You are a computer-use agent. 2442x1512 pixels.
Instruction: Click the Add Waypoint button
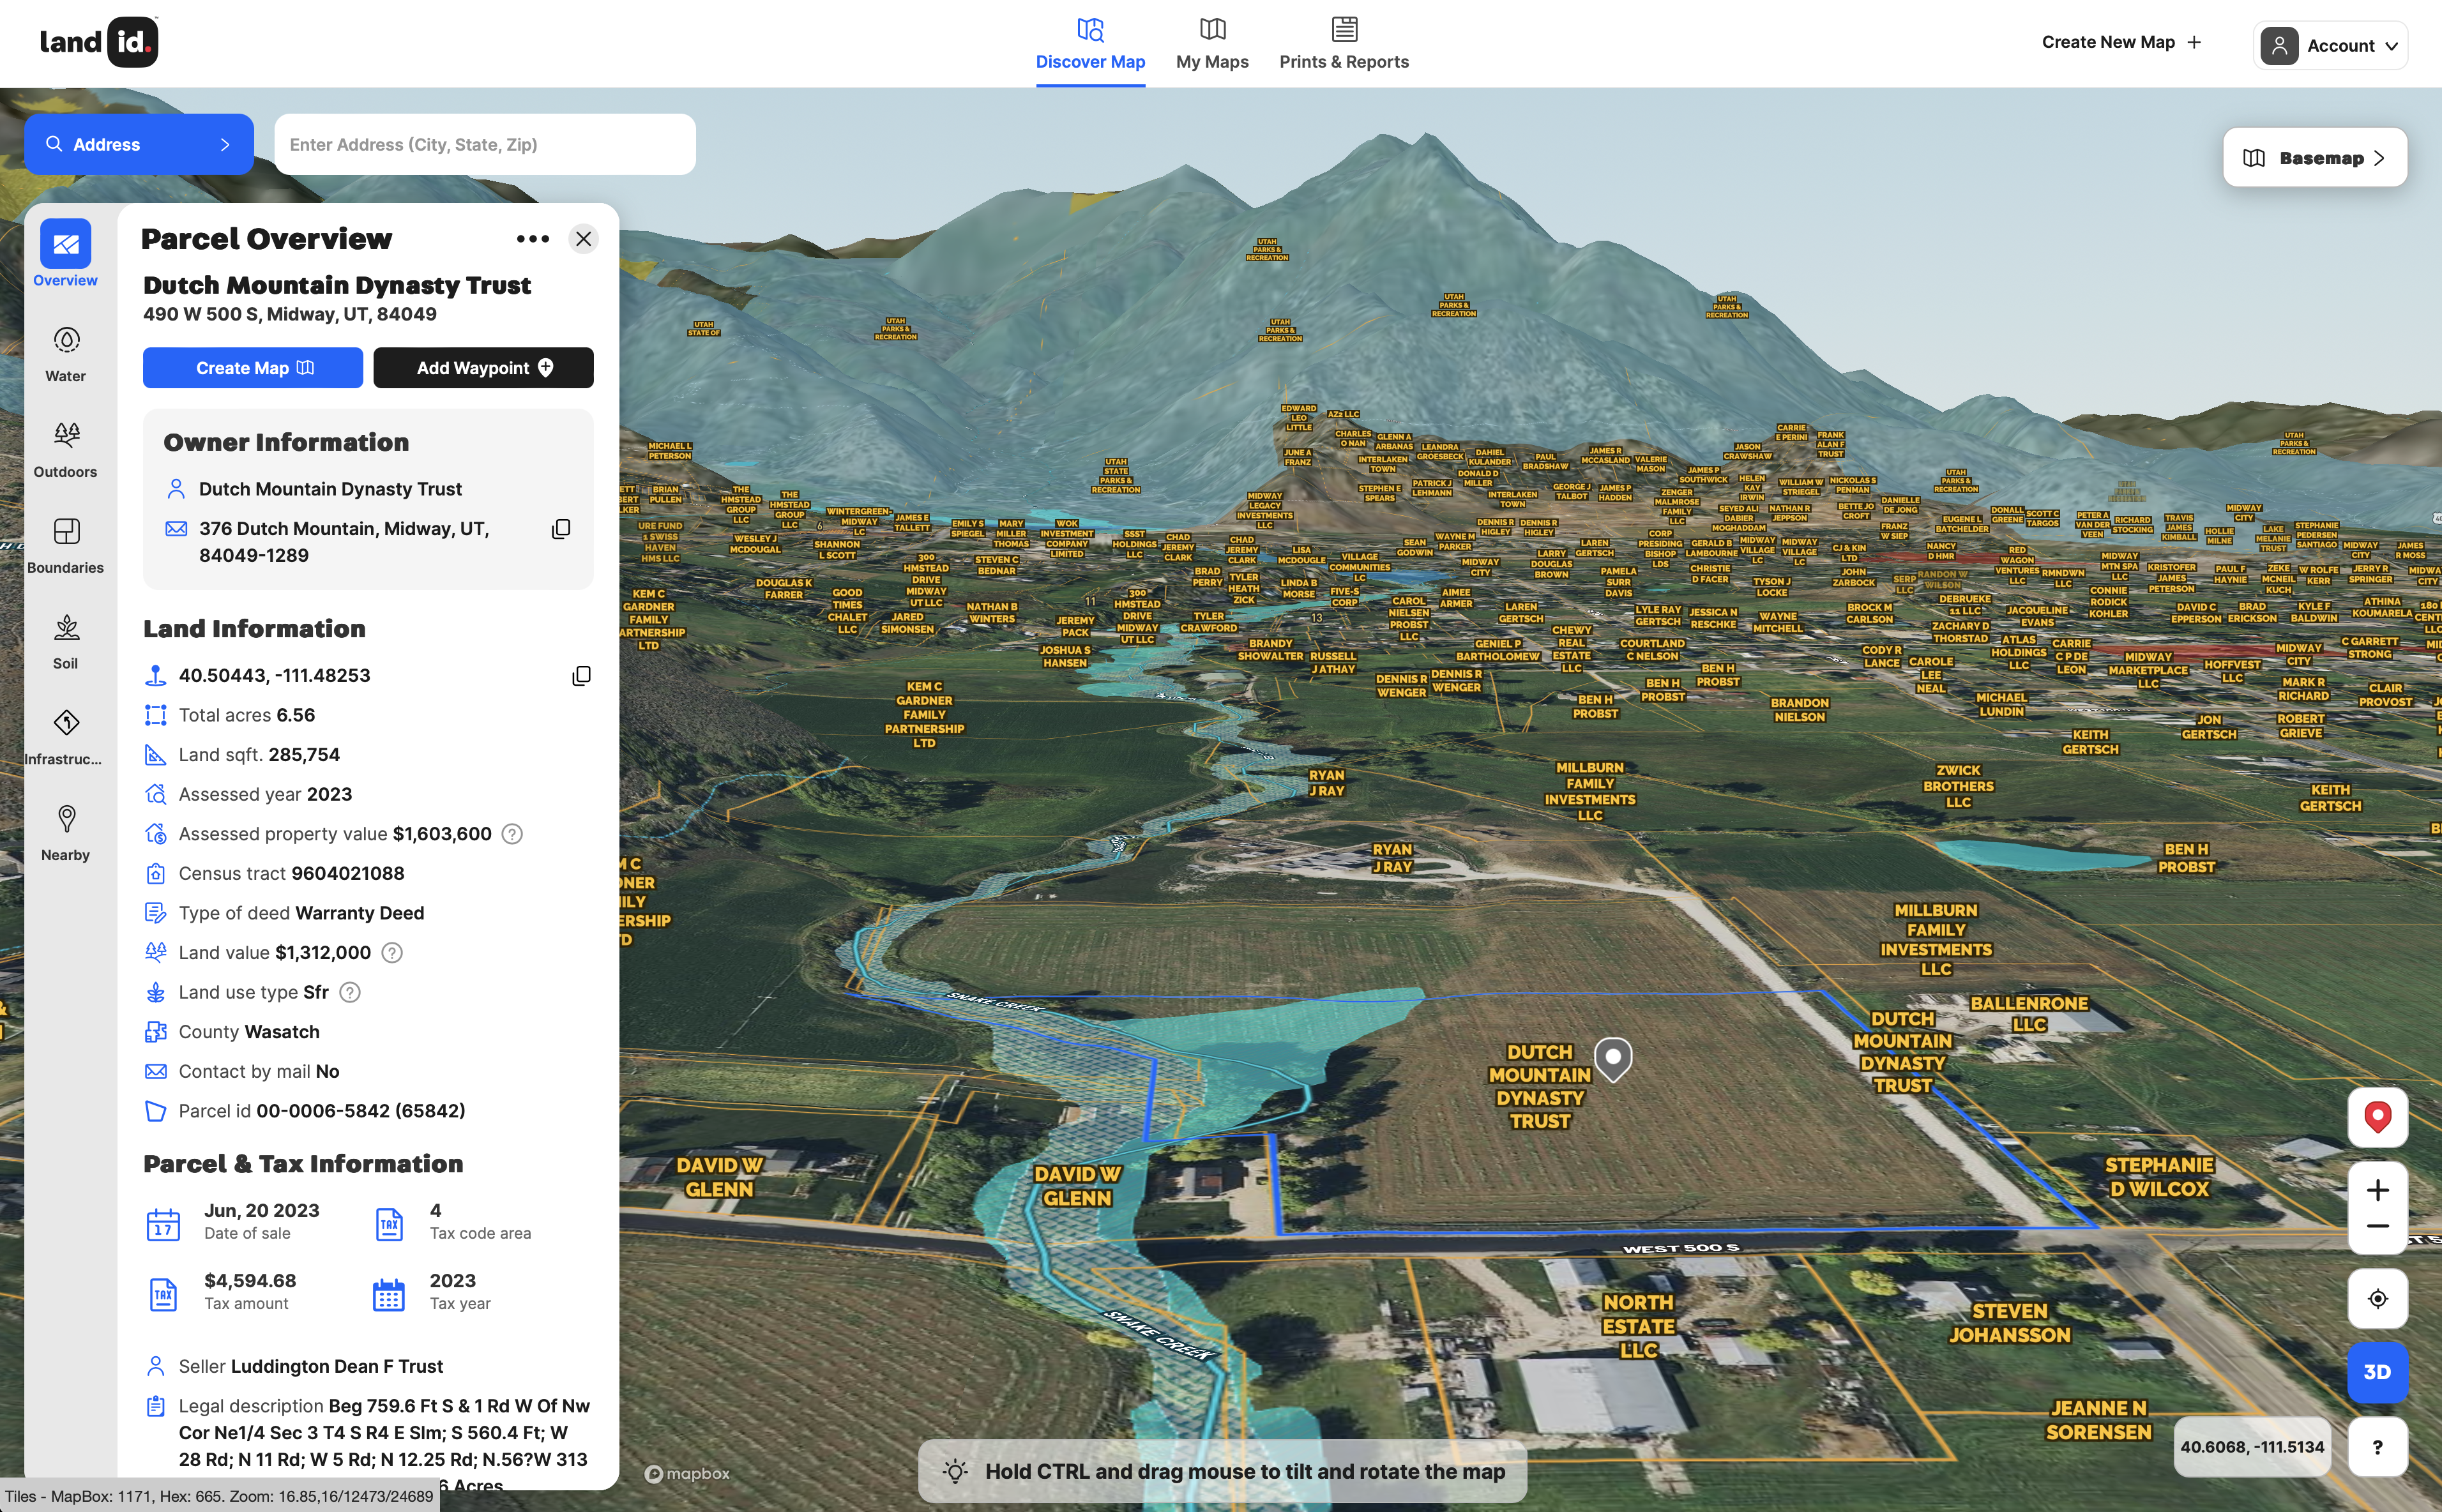pyautogui.click(x=483, y=368)
